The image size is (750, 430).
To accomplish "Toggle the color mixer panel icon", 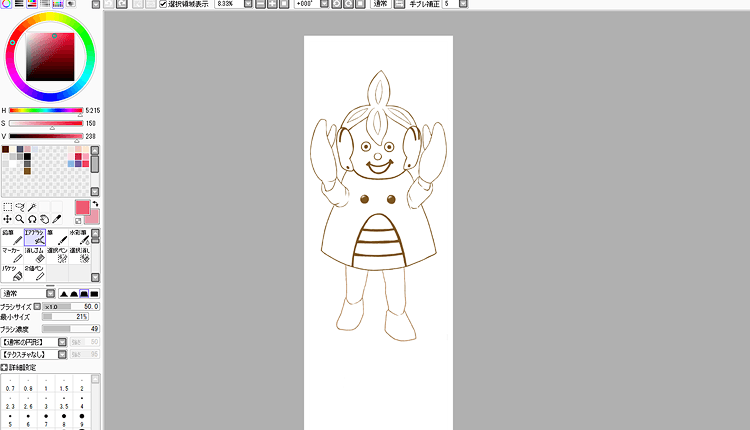I will (45, 3).
